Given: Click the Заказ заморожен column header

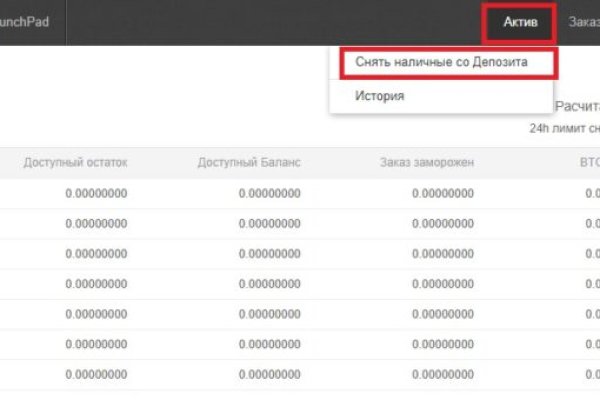Looking at the screenshot, I should (x=427, y=162).
